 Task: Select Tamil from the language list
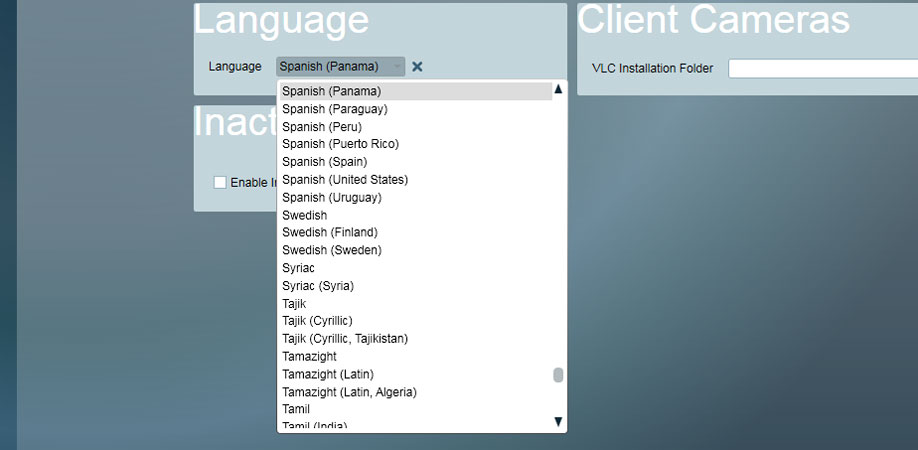coord(296,409)
